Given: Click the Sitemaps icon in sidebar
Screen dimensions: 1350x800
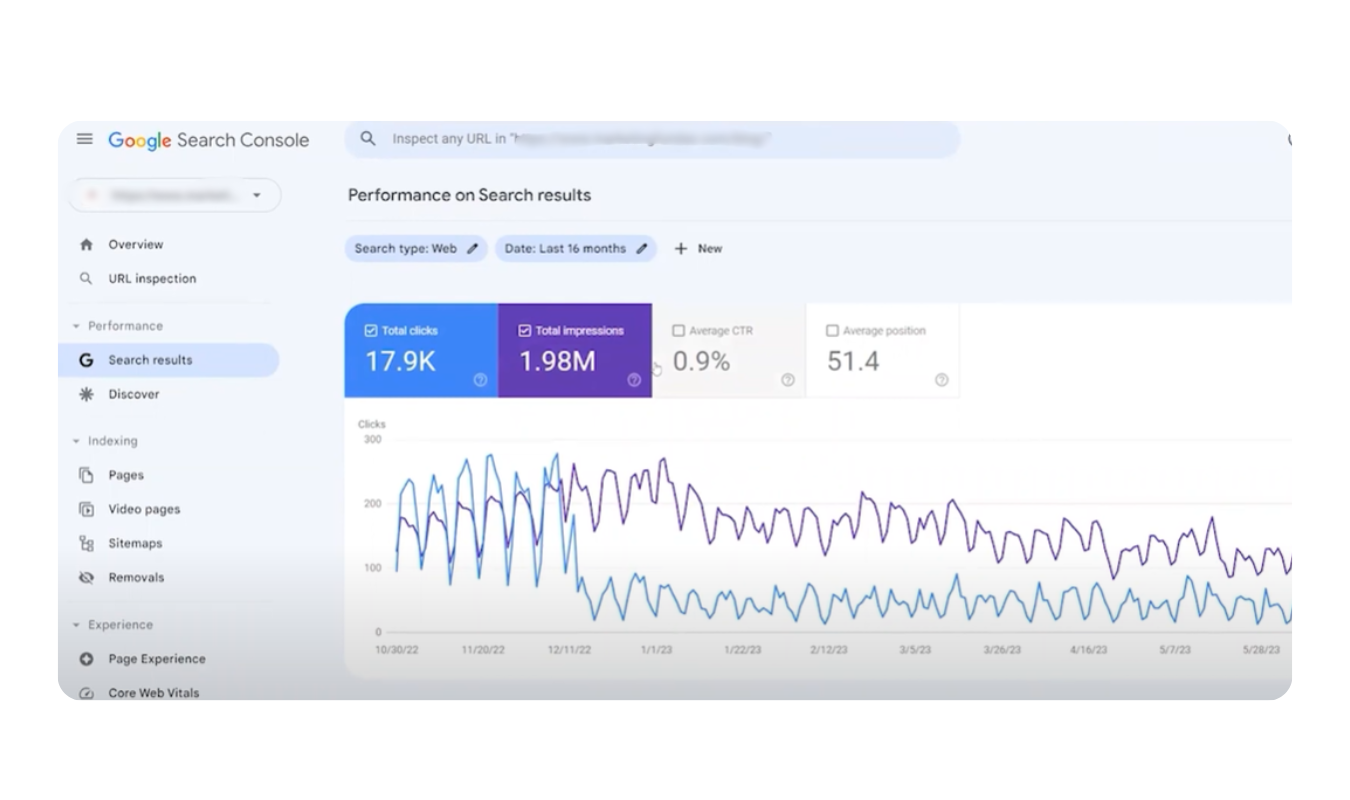Looking at the screenshot, I should coord(86,544).
